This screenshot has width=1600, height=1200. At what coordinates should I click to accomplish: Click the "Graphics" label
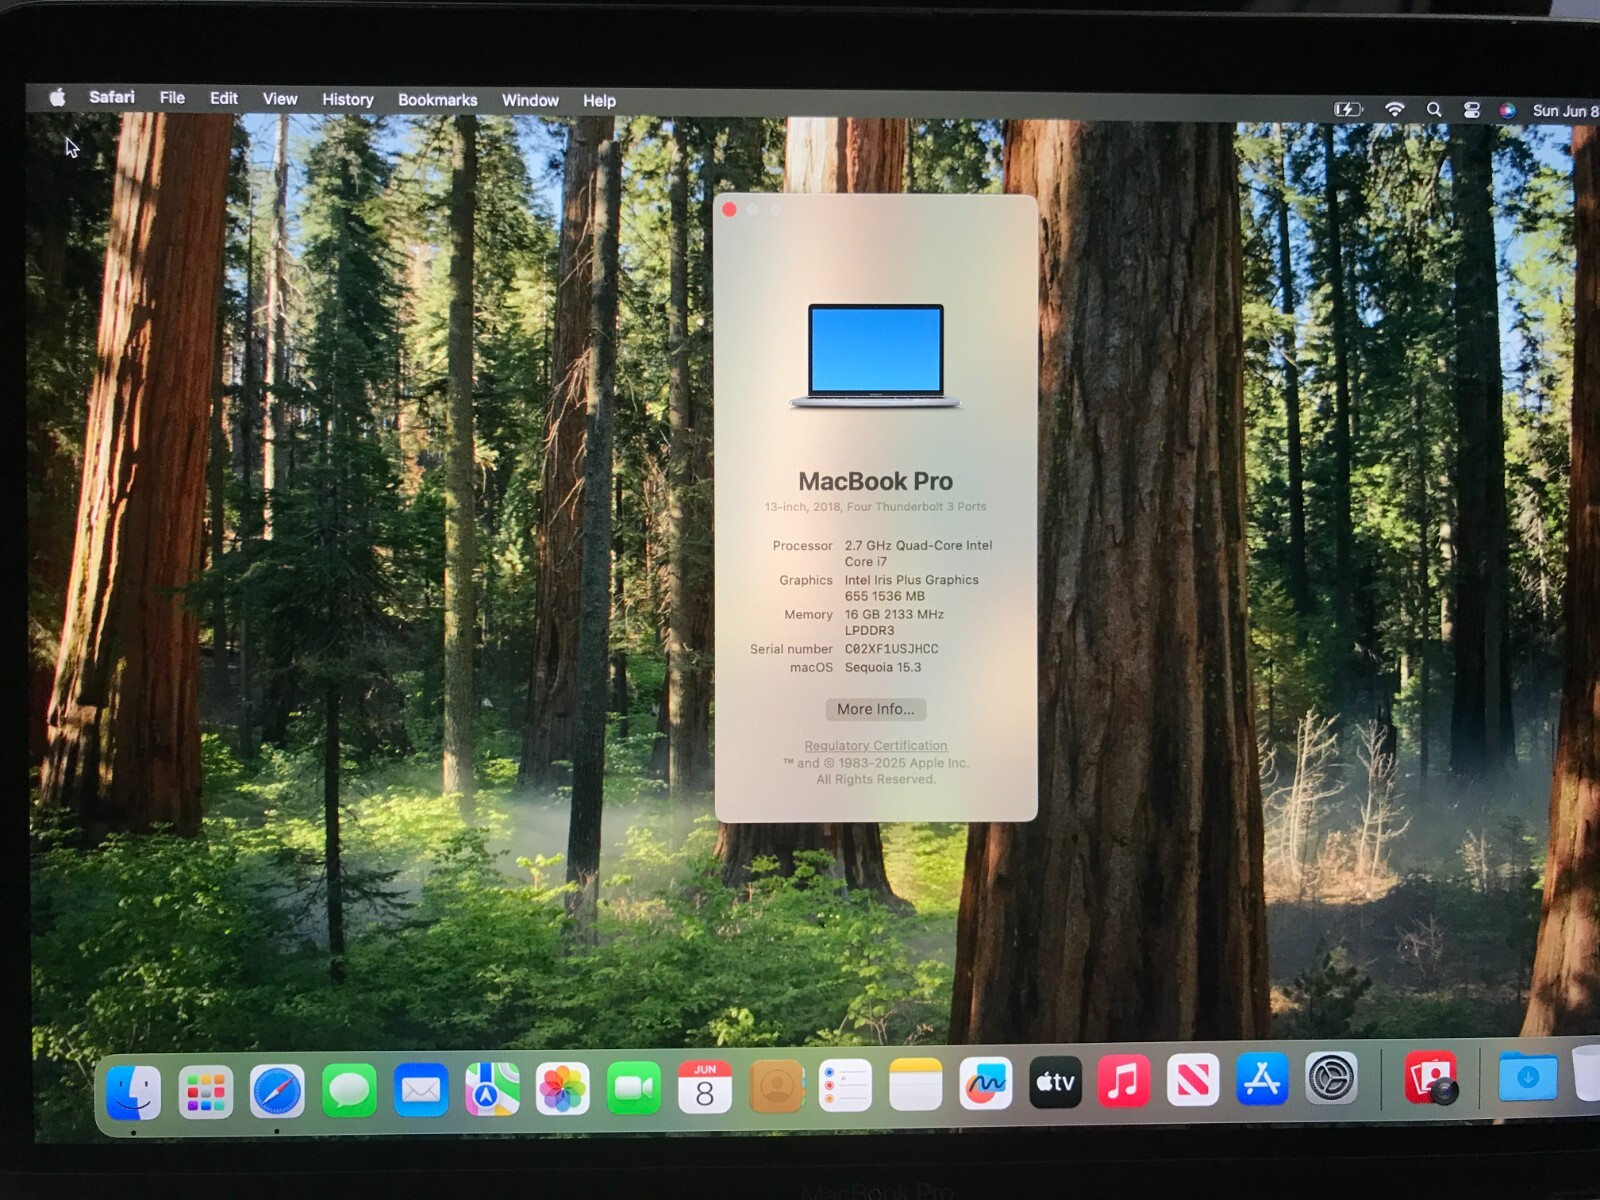tap(806, 580)
